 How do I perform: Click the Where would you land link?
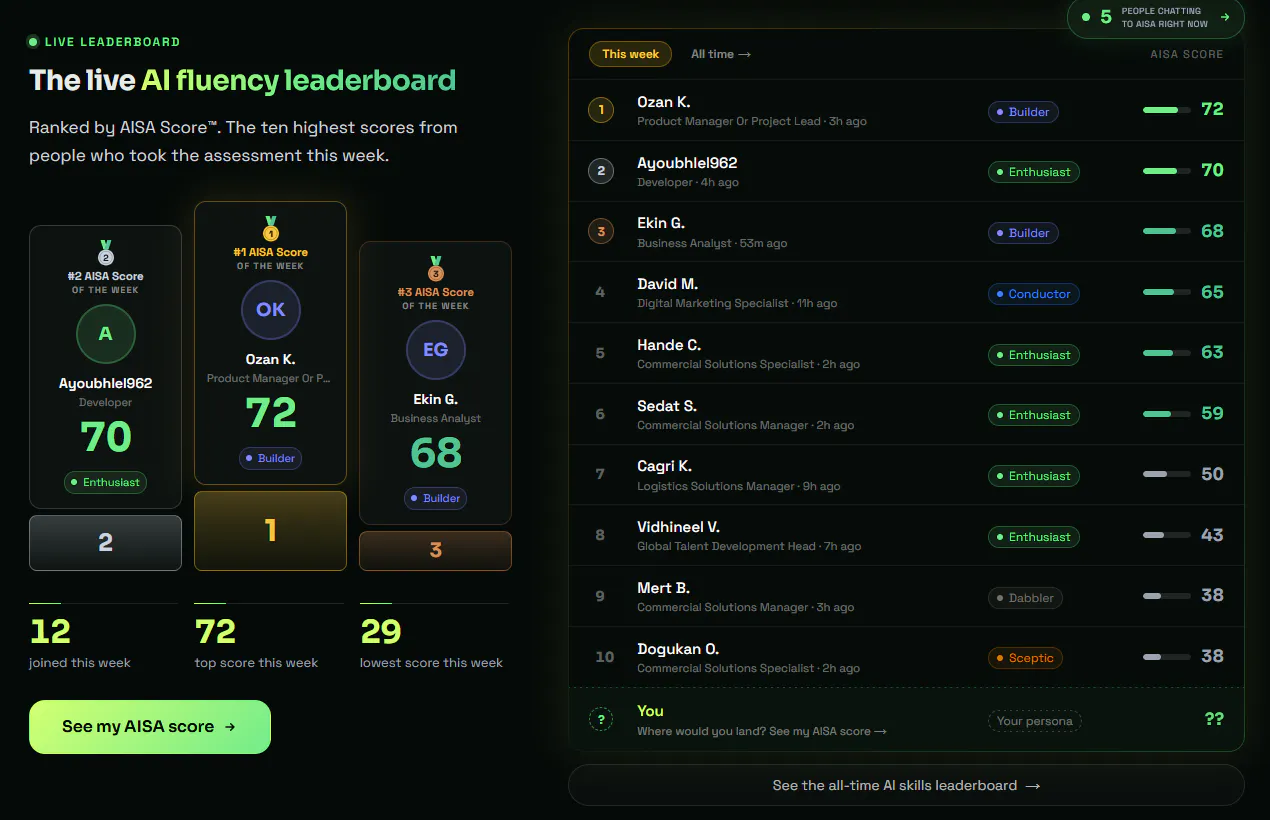coord(762,731)
